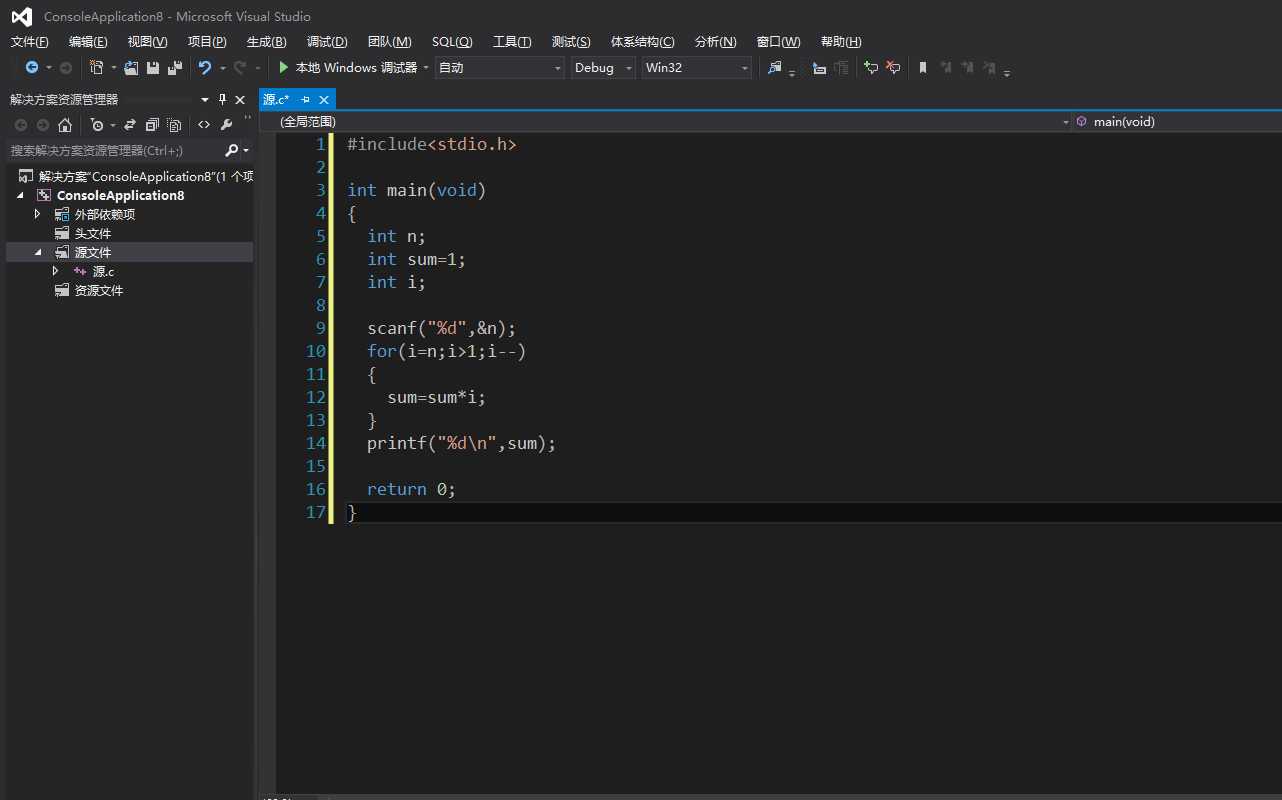
Task: Click the View Code icon in Solution Explorer
Action: (x=204, y=125)
